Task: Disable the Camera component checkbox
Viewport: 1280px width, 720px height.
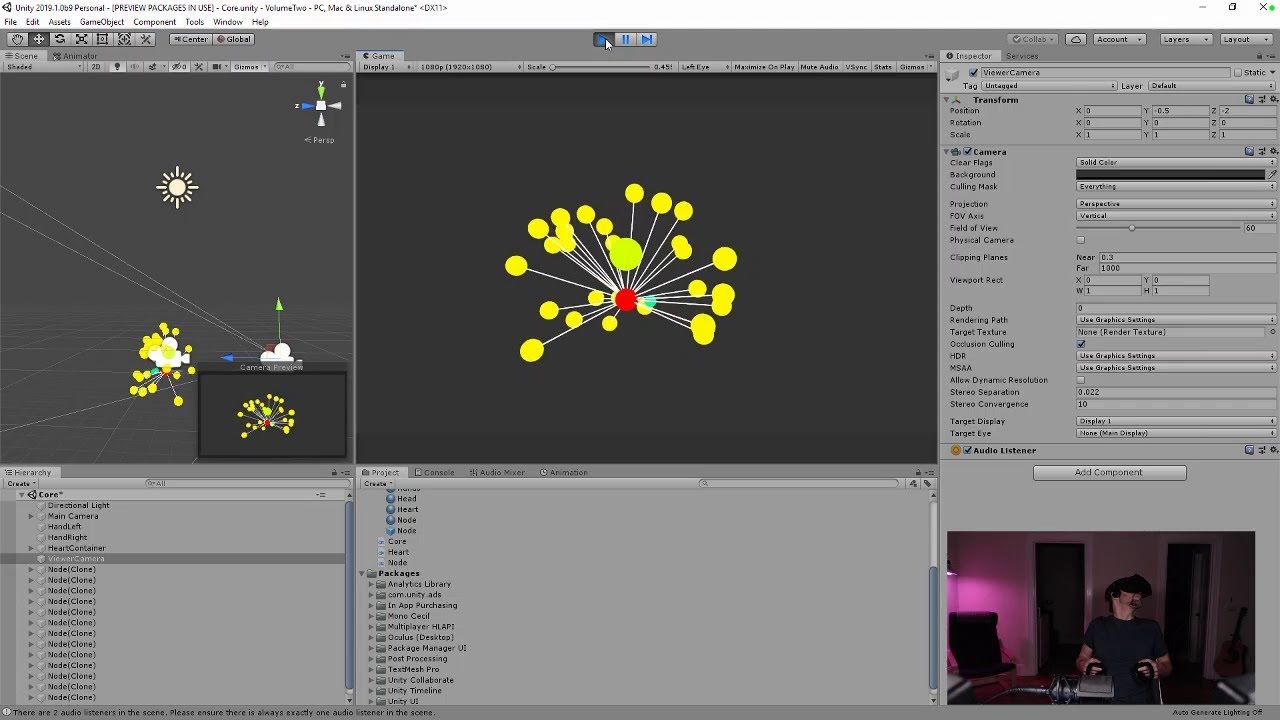Action: tap(967, 152)
